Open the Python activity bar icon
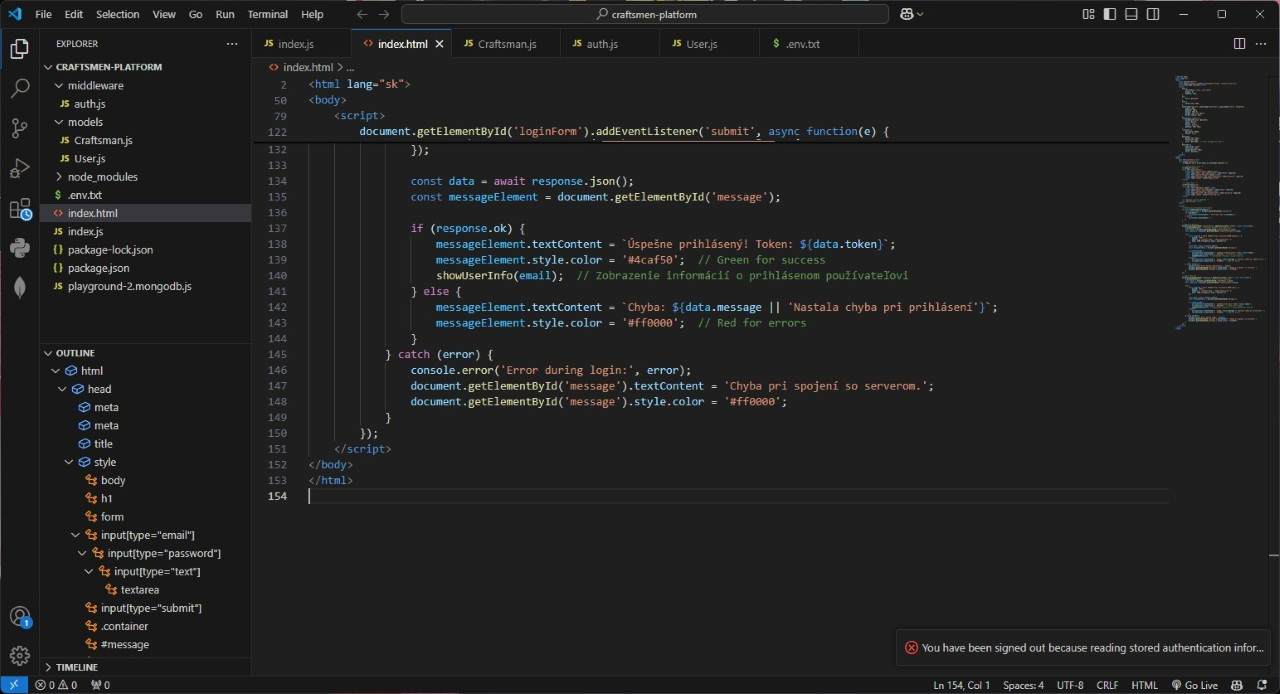This screenshot has height=694, width=1280. point(20,248)
